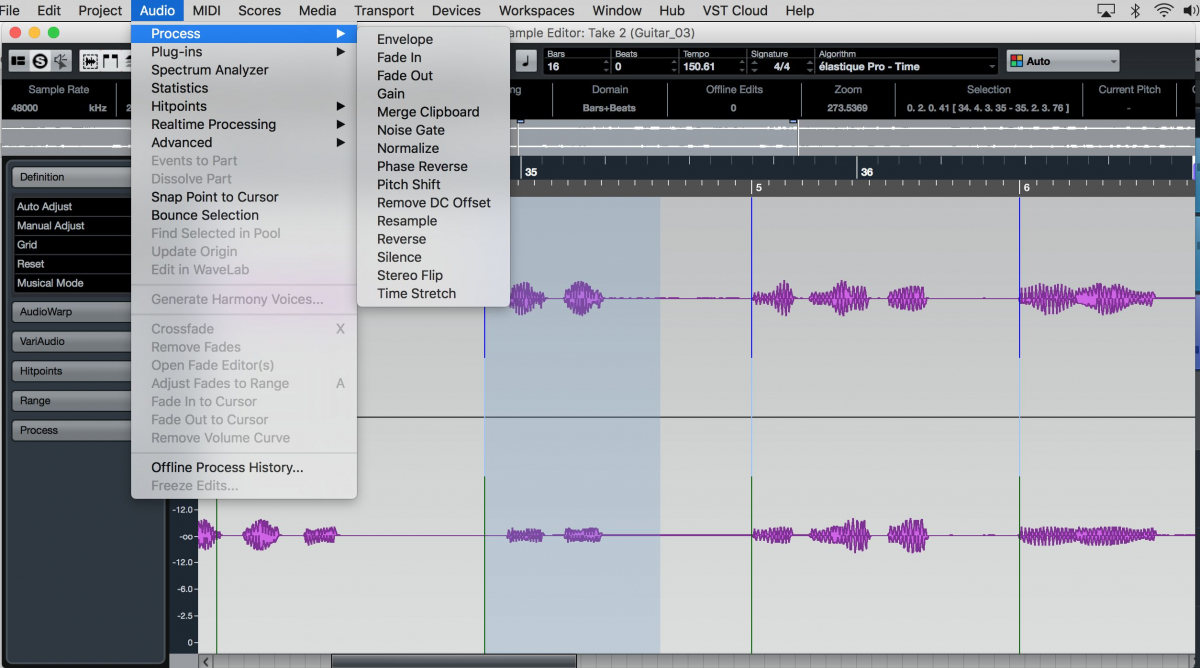Click the Musical Mode note icon

click(526, 62)
